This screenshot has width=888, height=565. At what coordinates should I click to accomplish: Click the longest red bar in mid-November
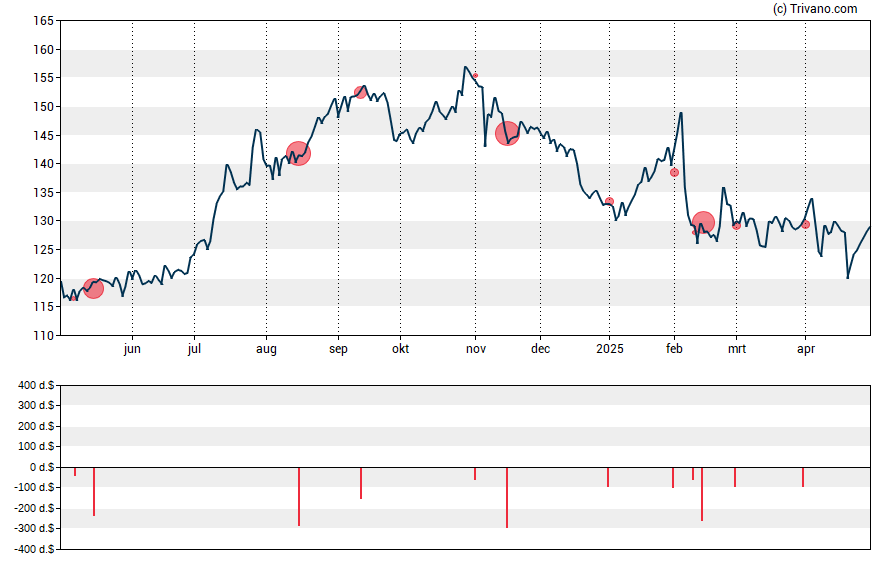pyautogui.click(x=507, y=498)
